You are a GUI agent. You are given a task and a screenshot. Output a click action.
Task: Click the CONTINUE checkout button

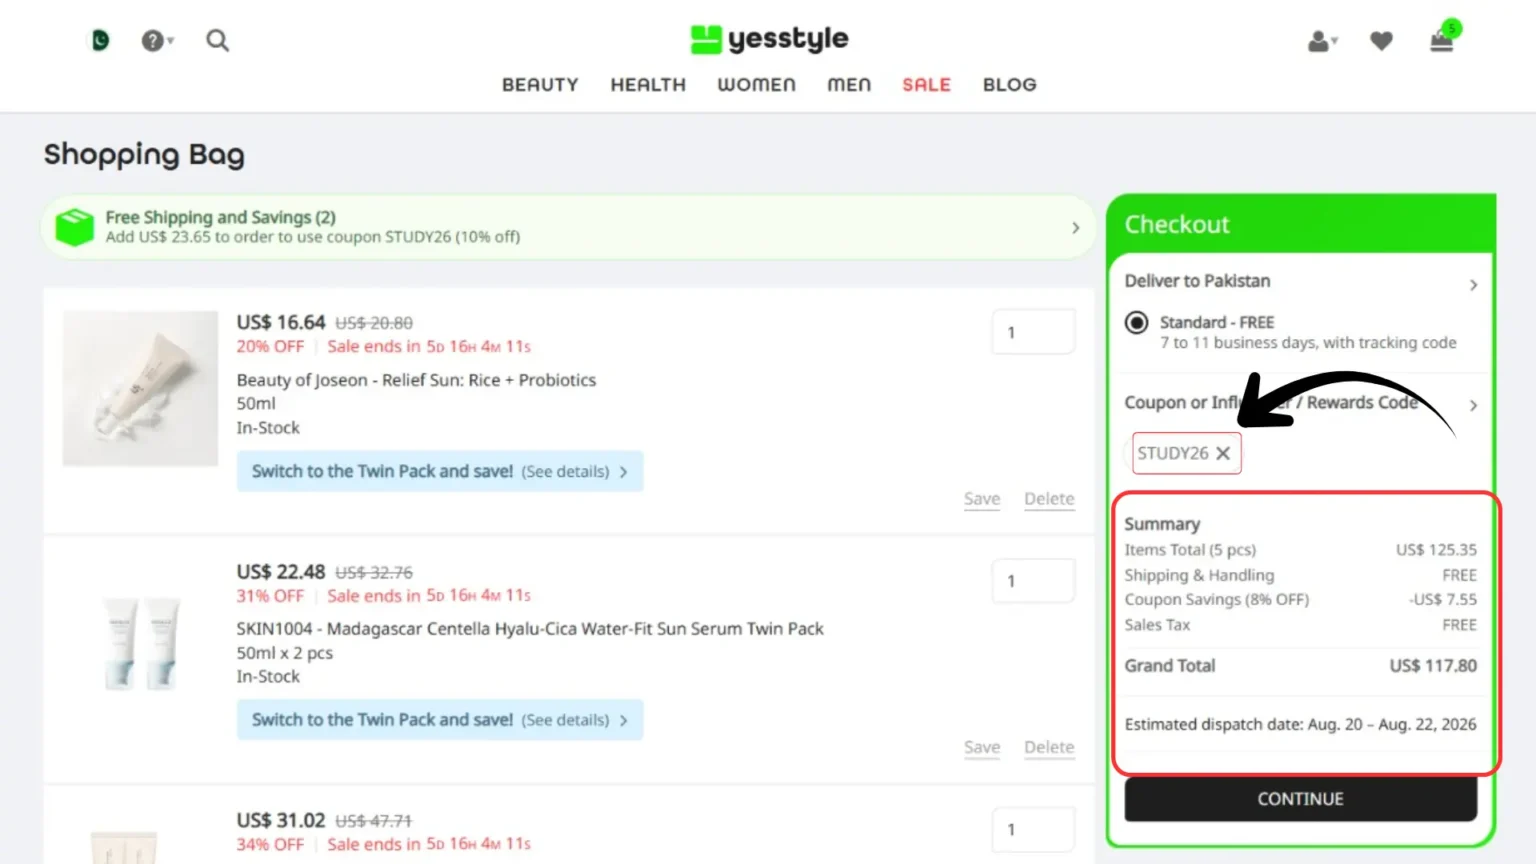pos(1300,799)
